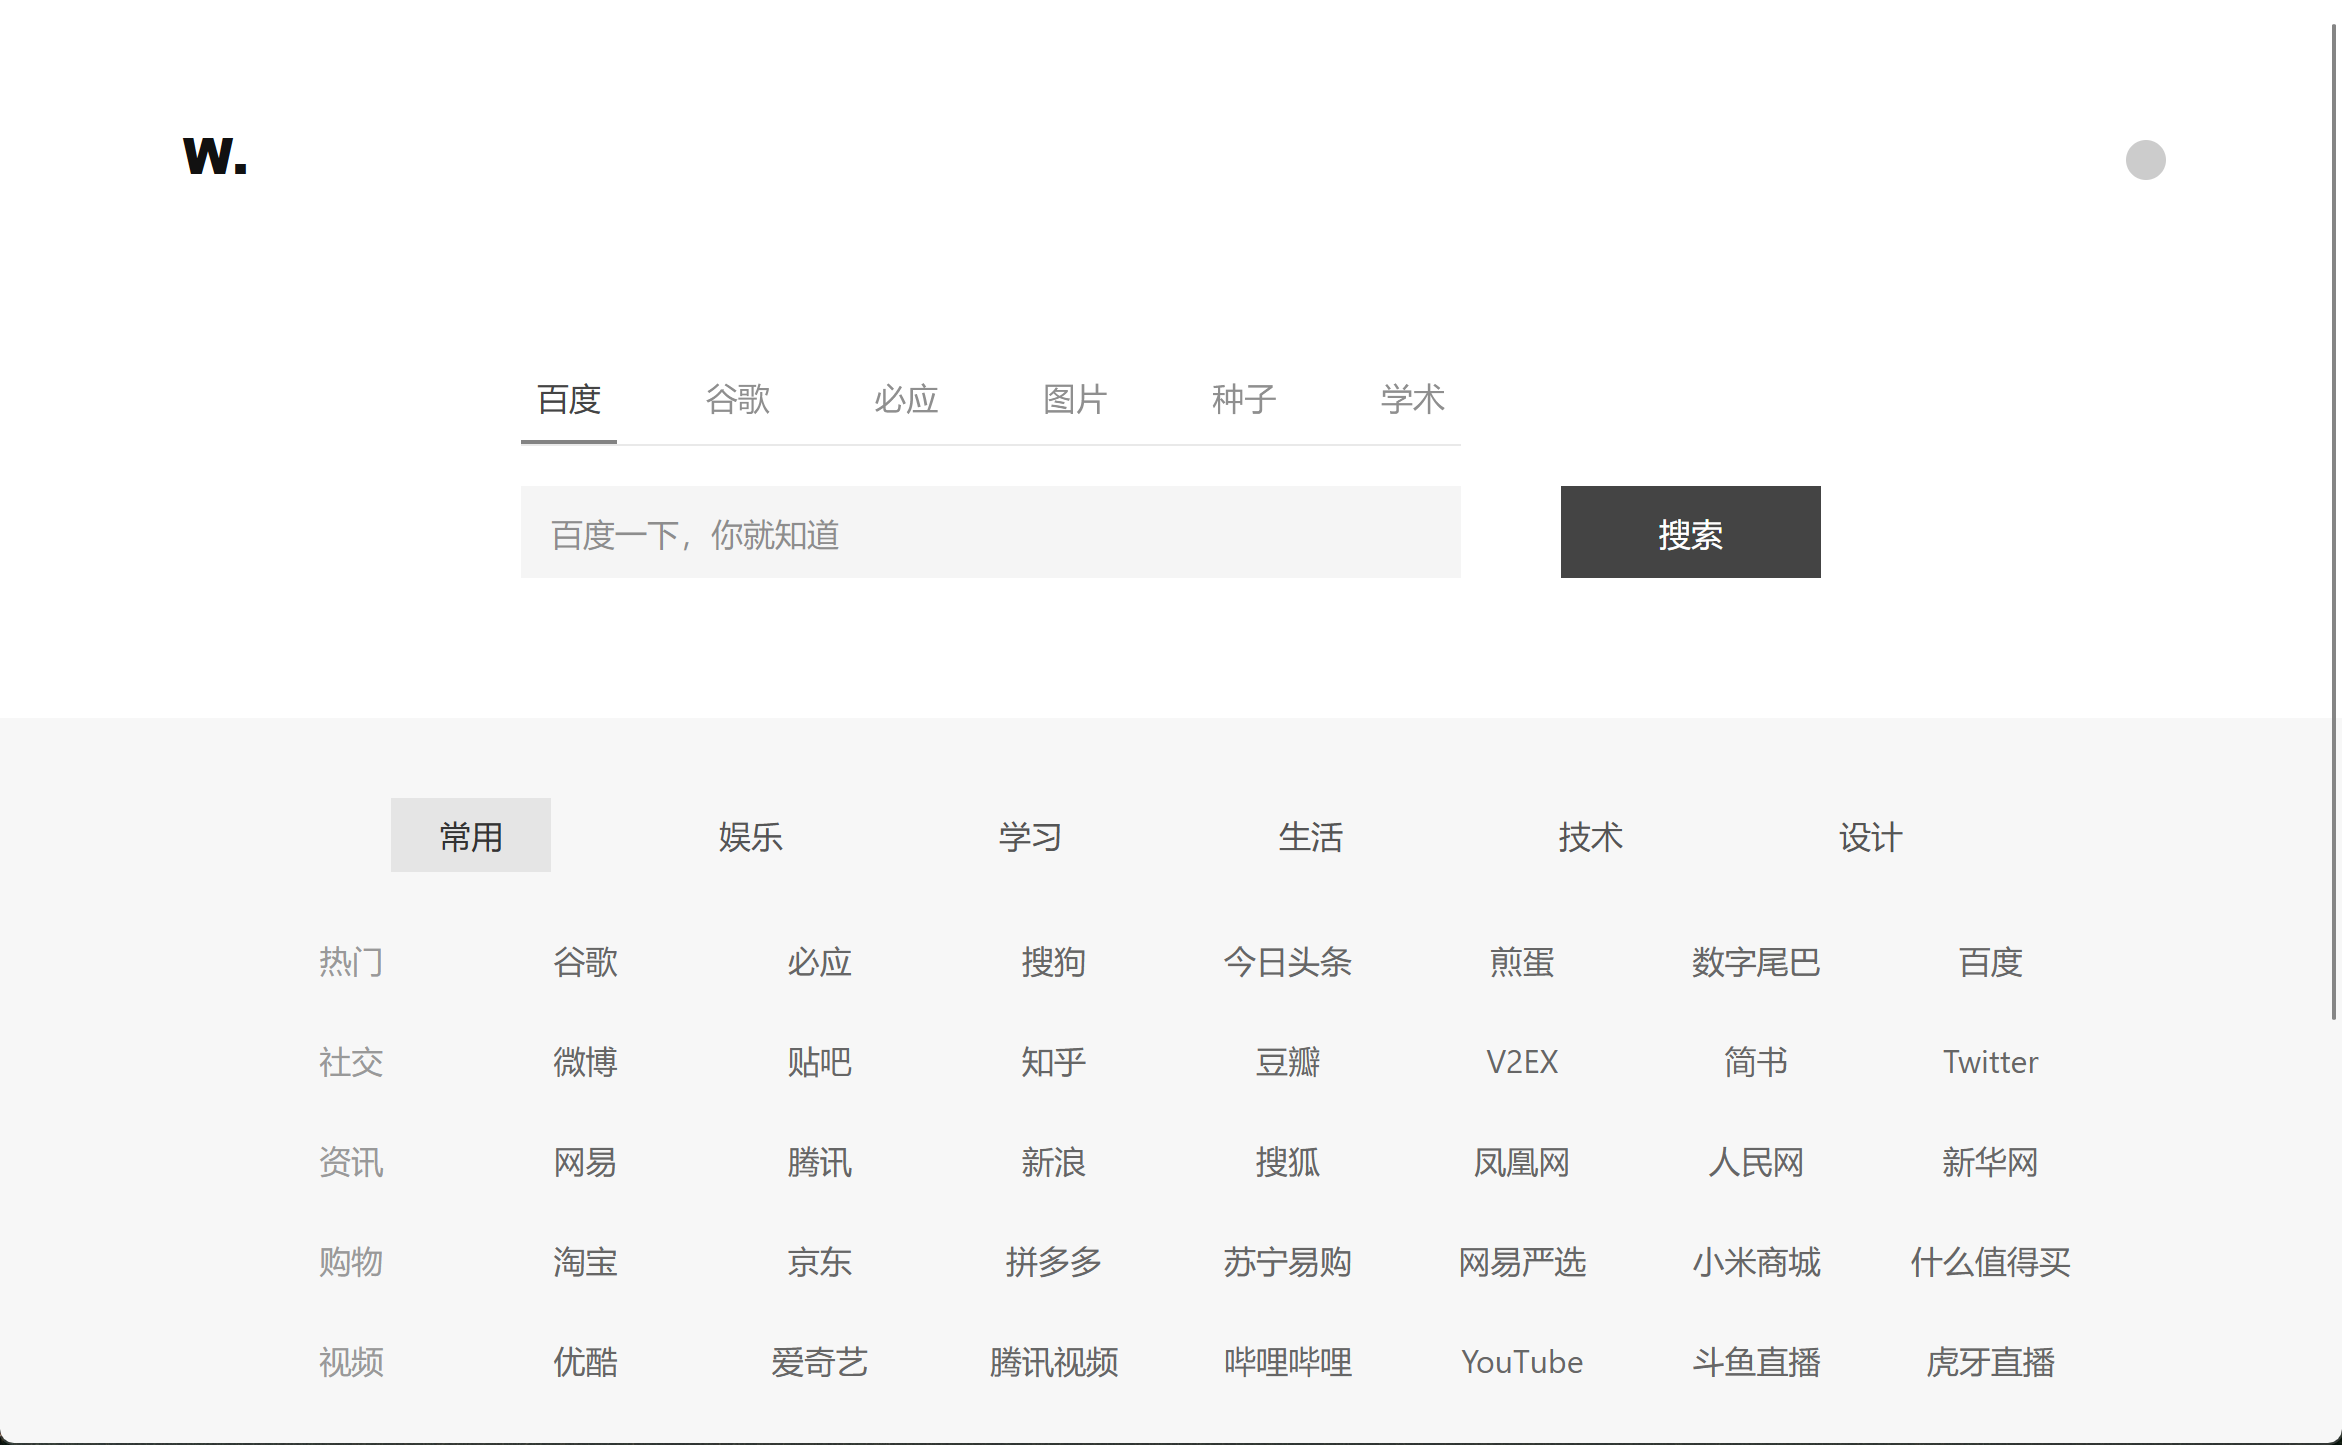Select the 必应 search engine tab
This screenshot has height=1445, width=2342.
click(906, 400)
